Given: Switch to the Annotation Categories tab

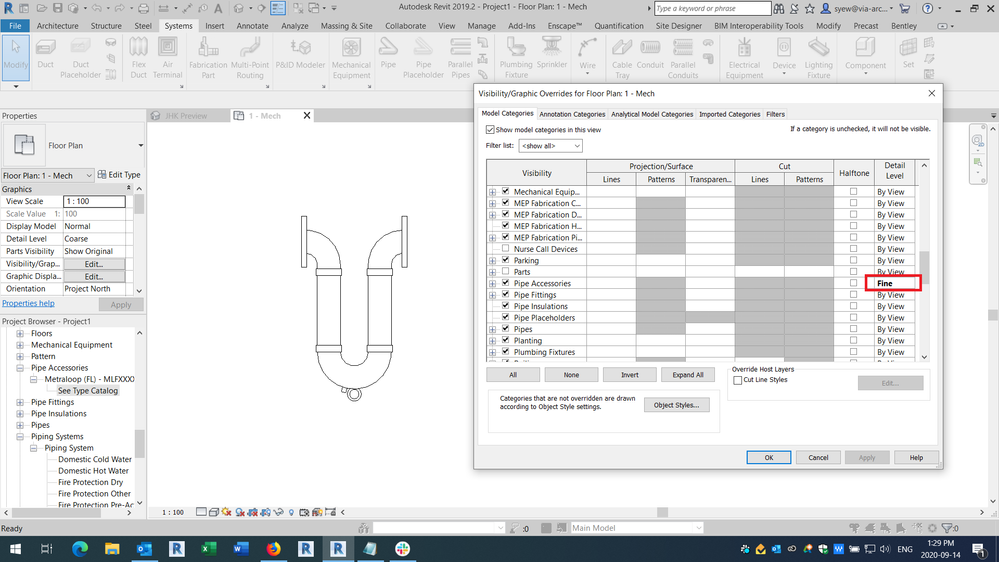Looking at the screenshot, I should (571, 114).
